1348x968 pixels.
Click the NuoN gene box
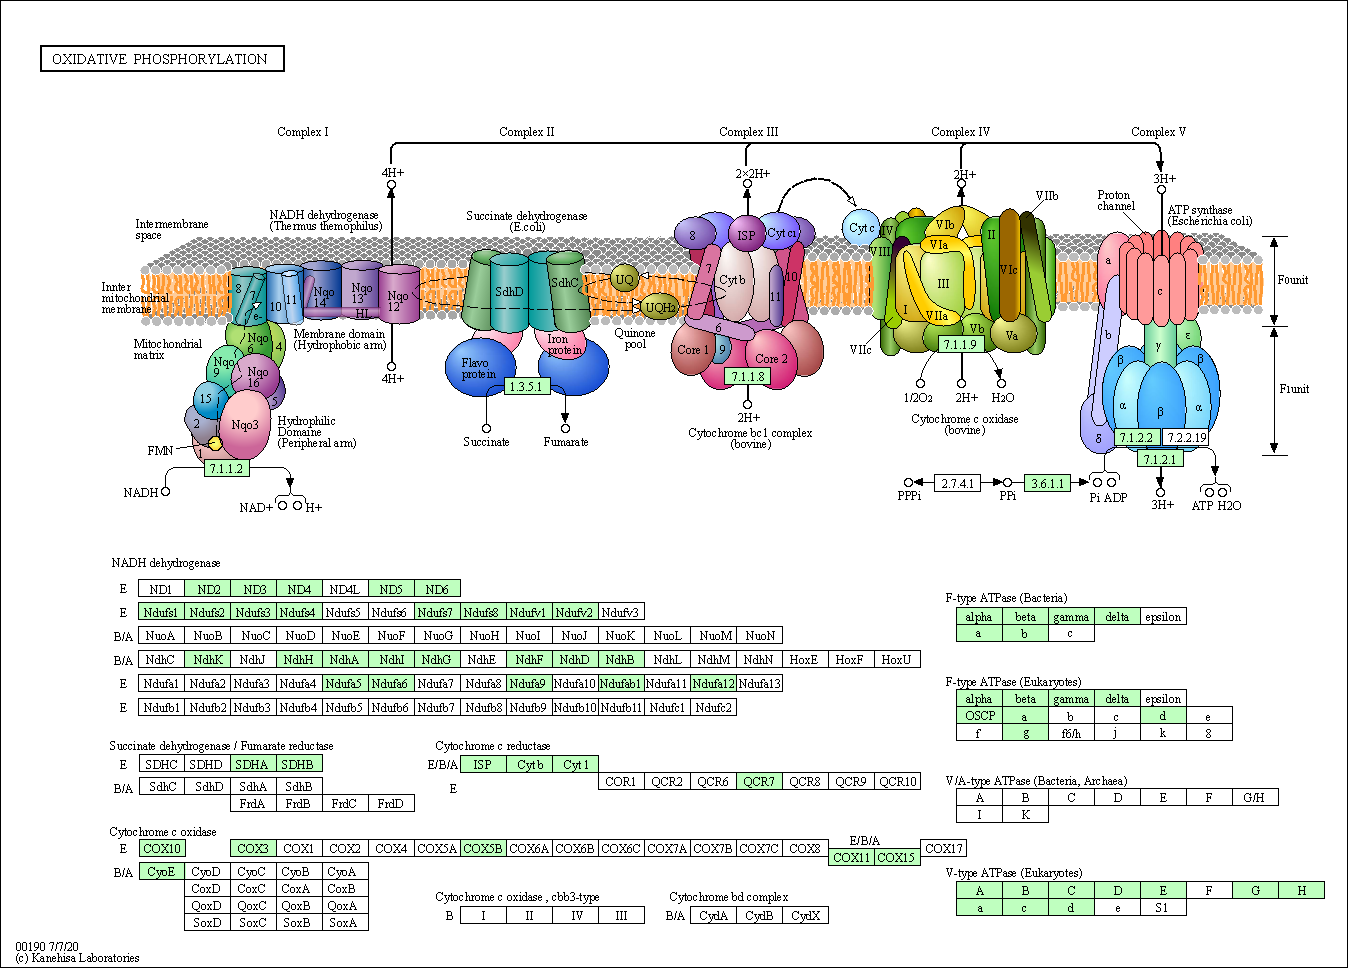pos(761,635)
